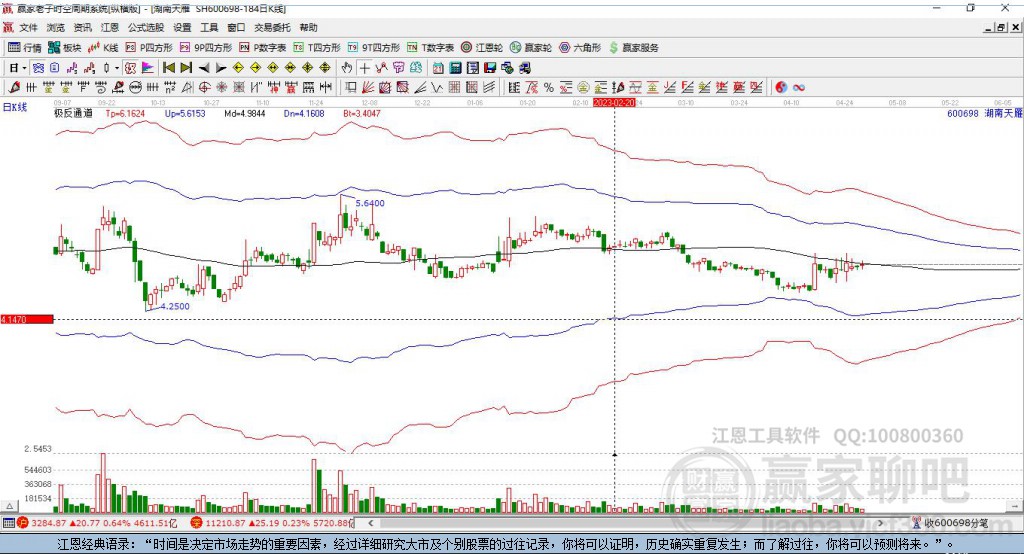The image size is (1024, 554).
Task: Open the P数字表 tool
Action: click(x=263, y=48)
